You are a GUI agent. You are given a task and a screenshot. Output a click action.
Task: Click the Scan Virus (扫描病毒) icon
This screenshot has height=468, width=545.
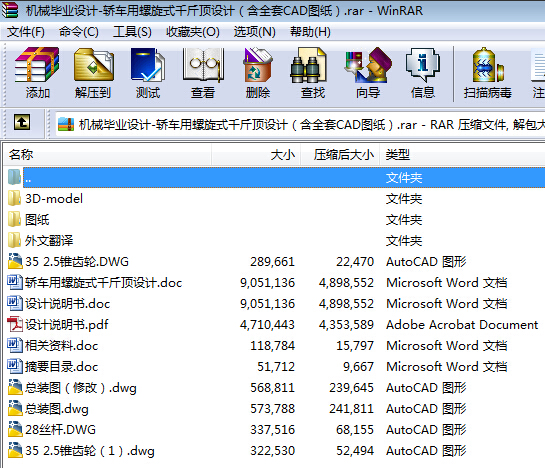click(487, 65)
